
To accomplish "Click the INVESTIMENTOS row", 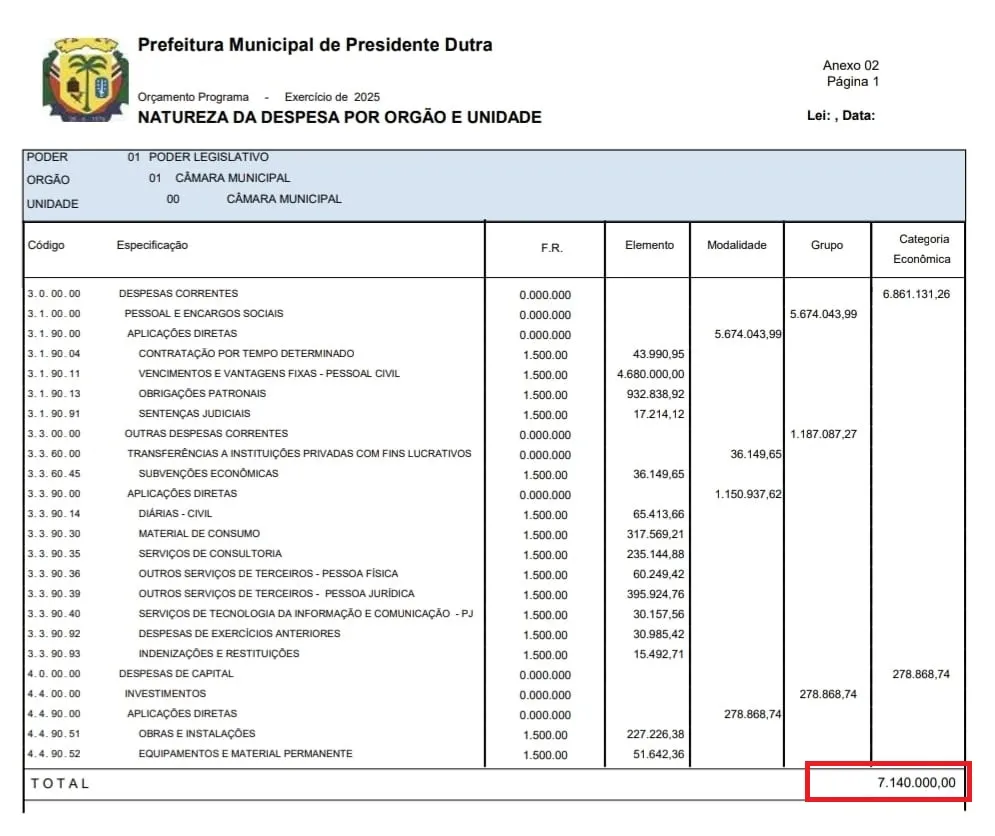I will (x=165, y=694).
